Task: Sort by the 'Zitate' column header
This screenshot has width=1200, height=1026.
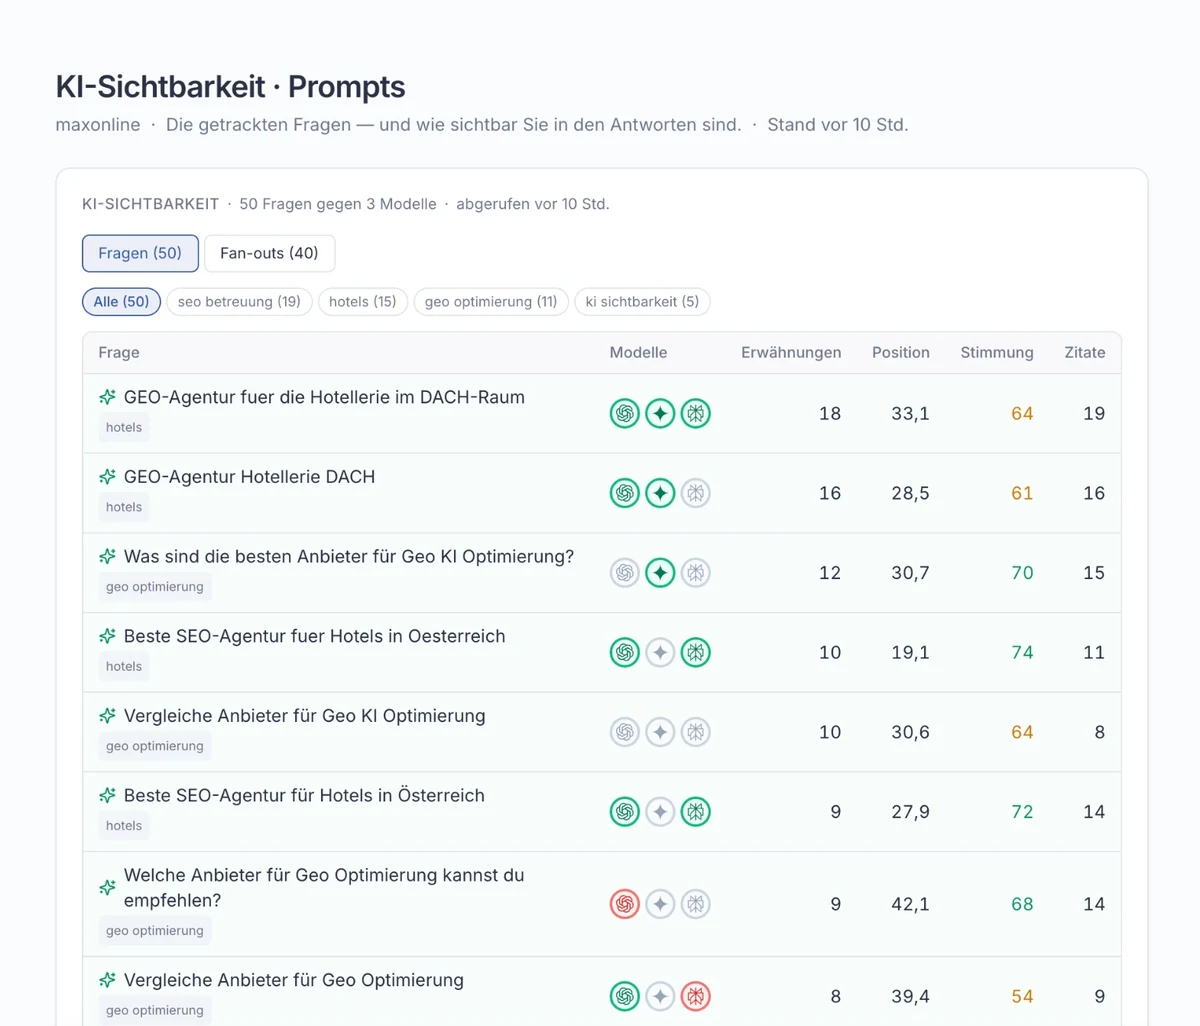Action: coord(1085,352)
